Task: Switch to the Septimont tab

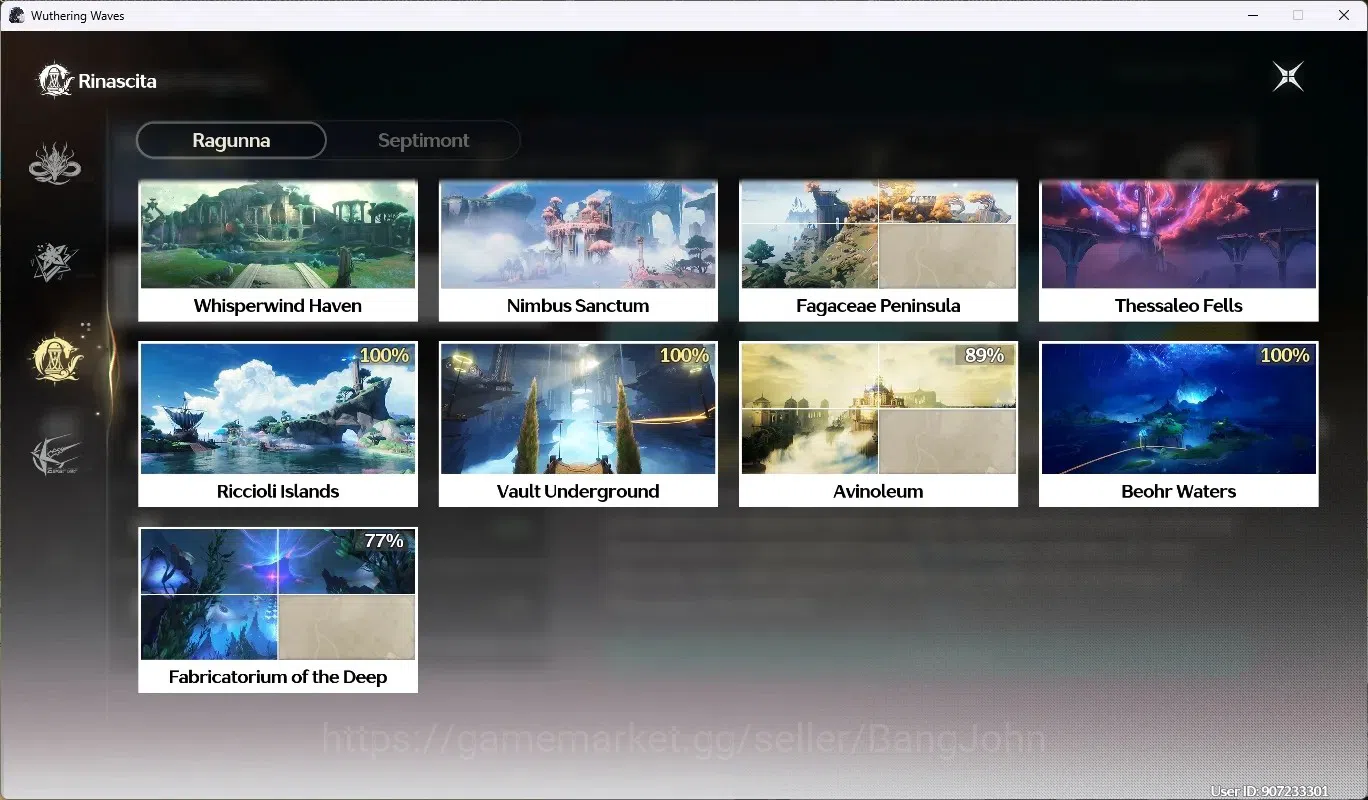Action: point(423,140)
